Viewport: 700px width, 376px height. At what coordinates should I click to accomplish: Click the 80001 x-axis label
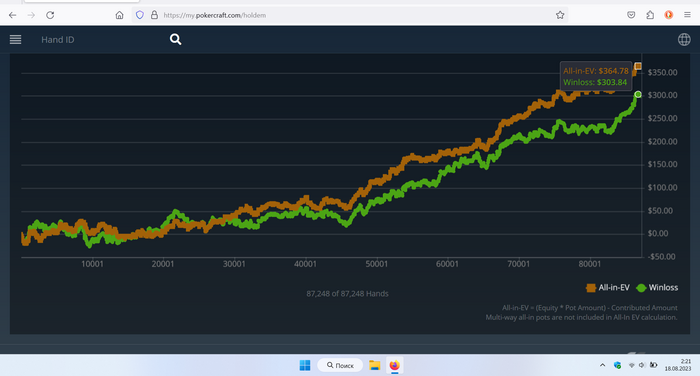tap(590, 264)
